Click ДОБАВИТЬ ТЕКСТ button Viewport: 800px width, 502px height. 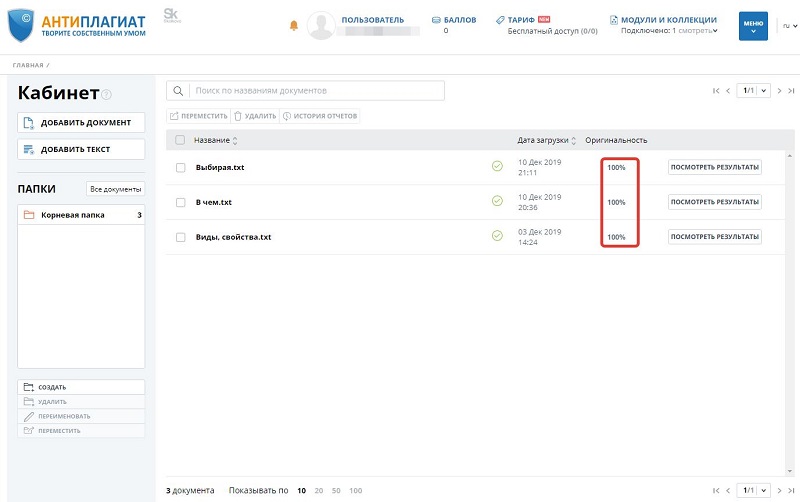81,149
